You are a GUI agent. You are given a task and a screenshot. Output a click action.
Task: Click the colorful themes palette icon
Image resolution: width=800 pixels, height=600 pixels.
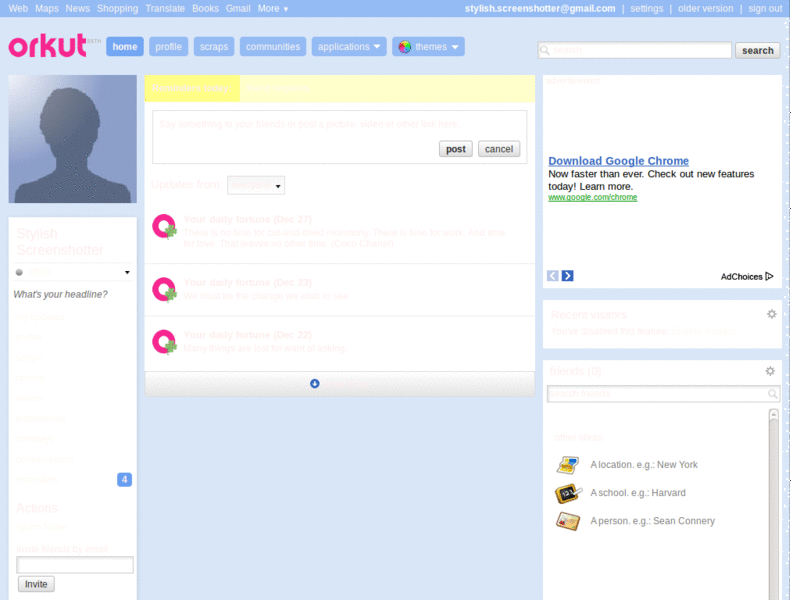click(x=405, y=47)
